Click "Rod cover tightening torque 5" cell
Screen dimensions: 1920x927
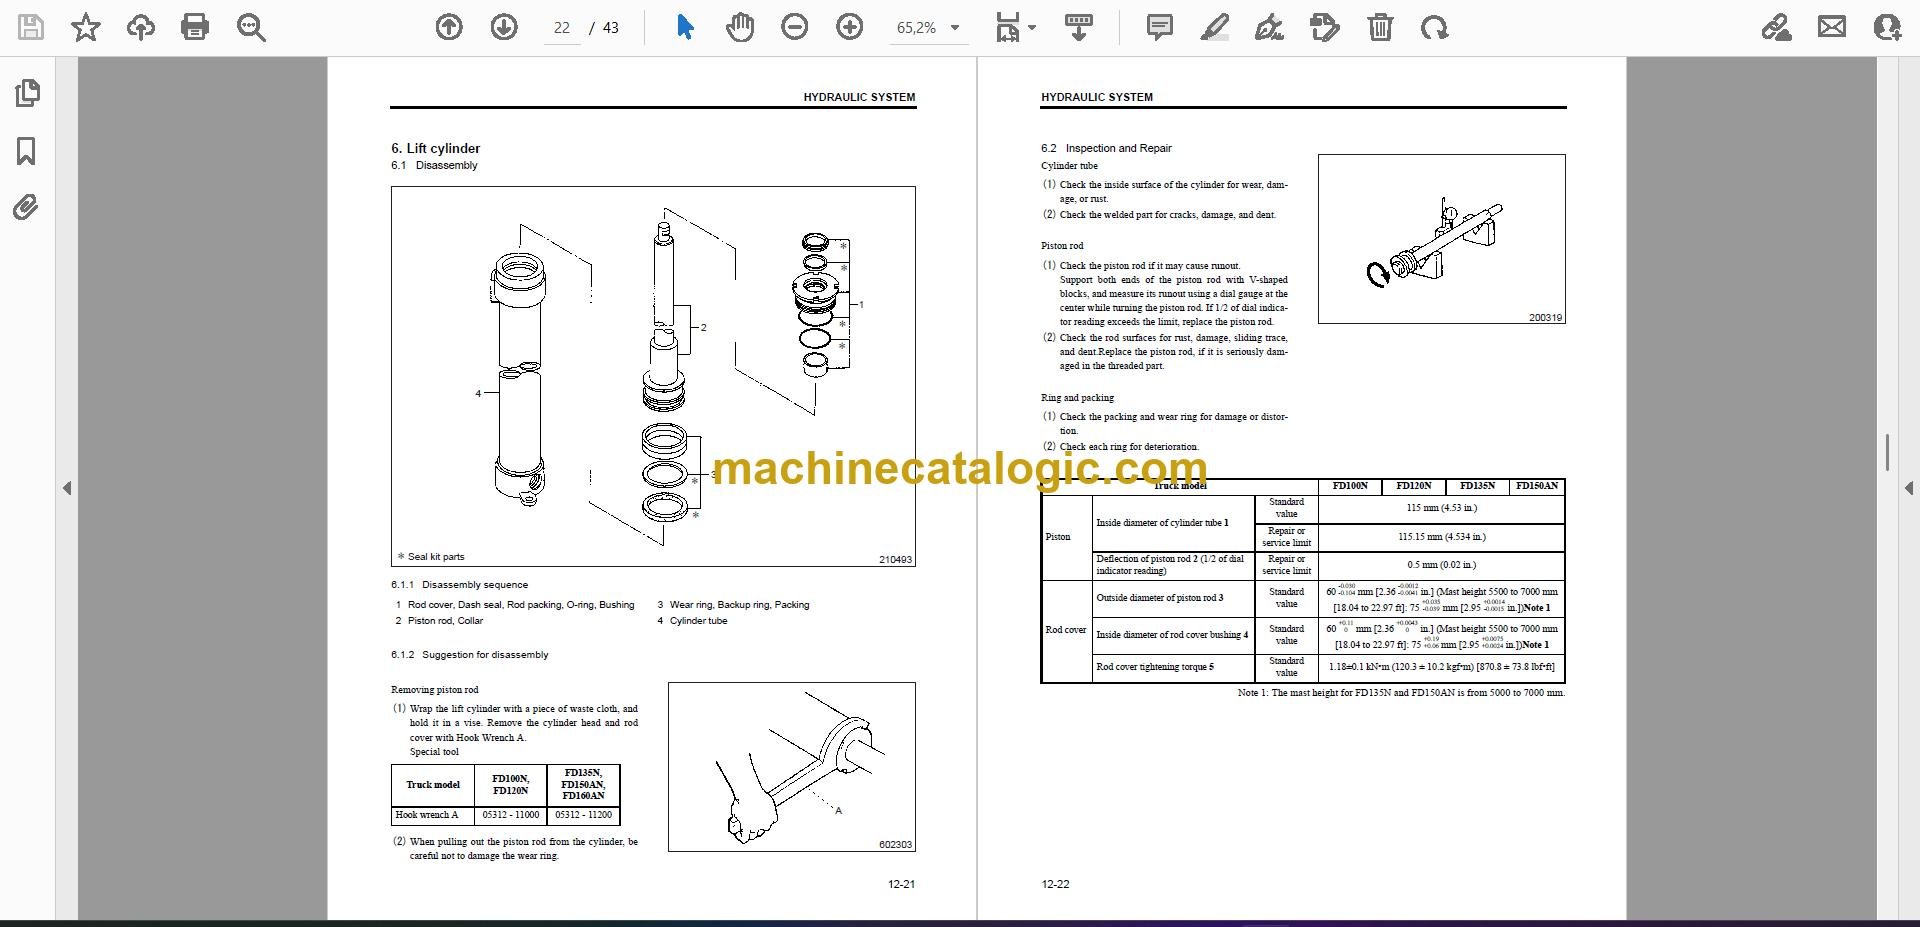click(x=1173, y=667)
